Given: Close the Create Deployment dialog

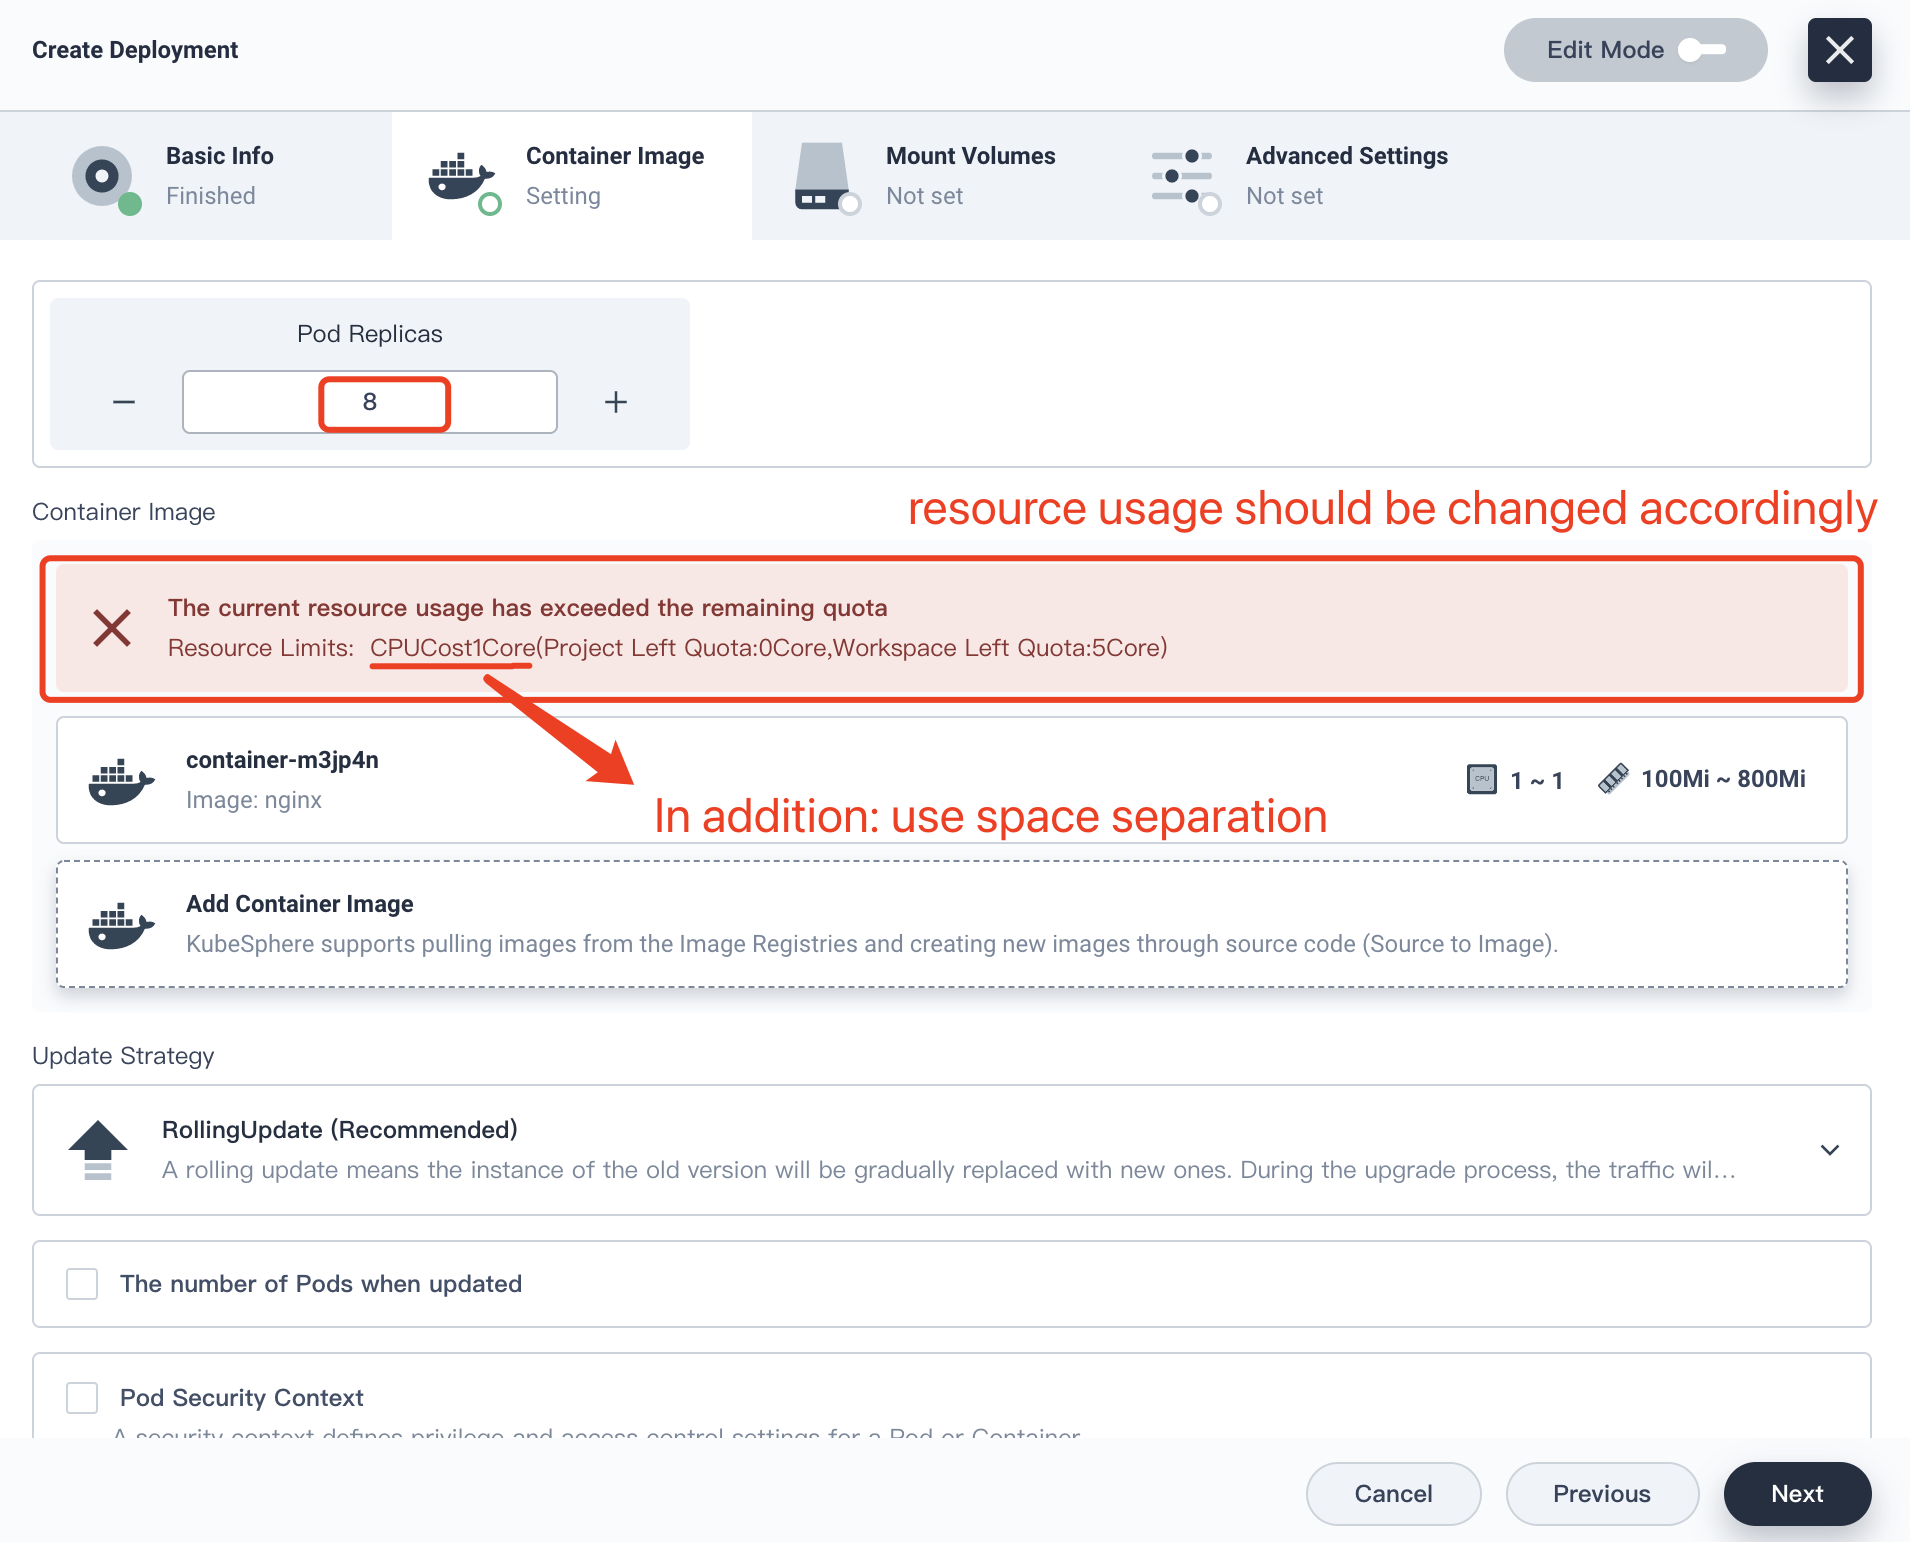Looking at the screenshot, I should click(x=1839, y=50).
